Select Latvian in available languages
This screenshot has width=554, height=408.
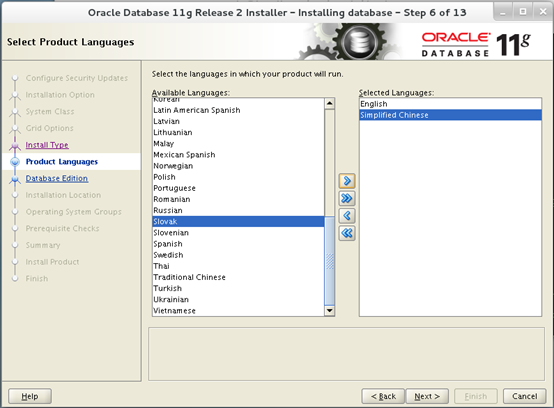point(238,122)
